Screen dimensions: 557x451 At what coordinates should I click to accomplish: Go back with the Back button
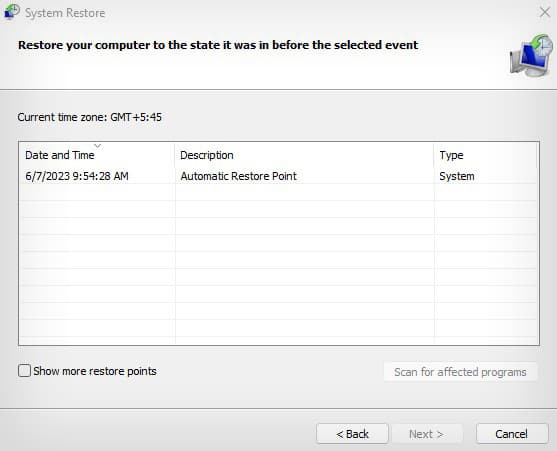[352, 434]
